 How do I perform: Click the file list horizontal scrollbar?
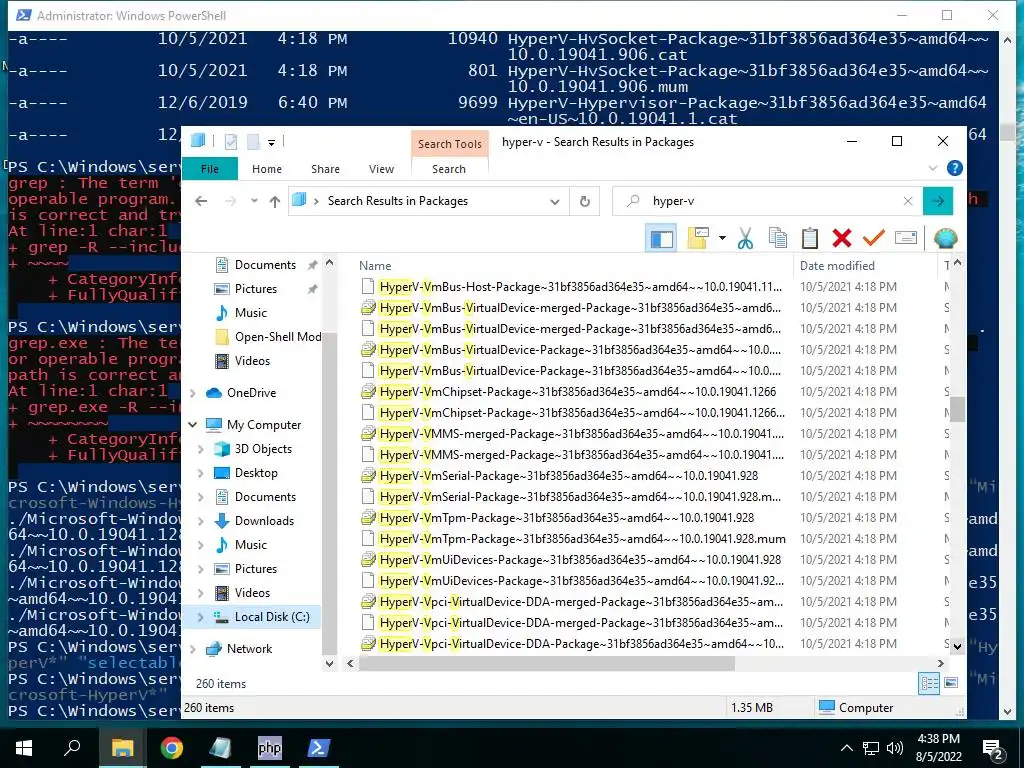tap(546, 664)
